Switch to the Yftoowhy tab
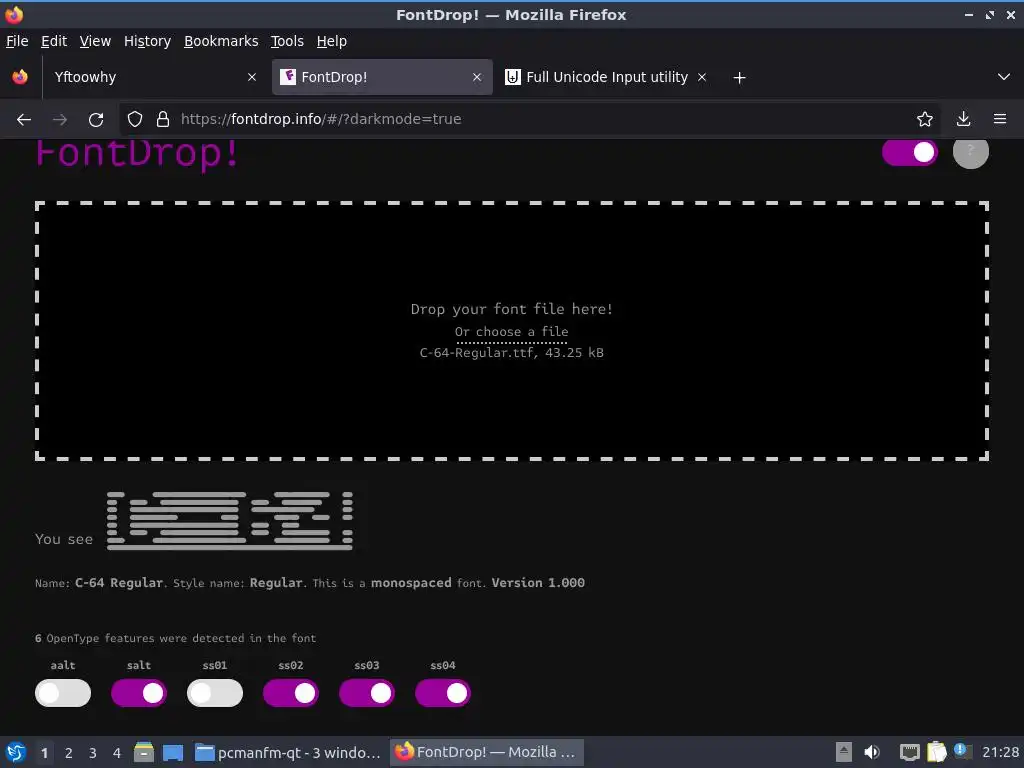Viewport: 1024px width, 768px height. [x=153, y=77]
